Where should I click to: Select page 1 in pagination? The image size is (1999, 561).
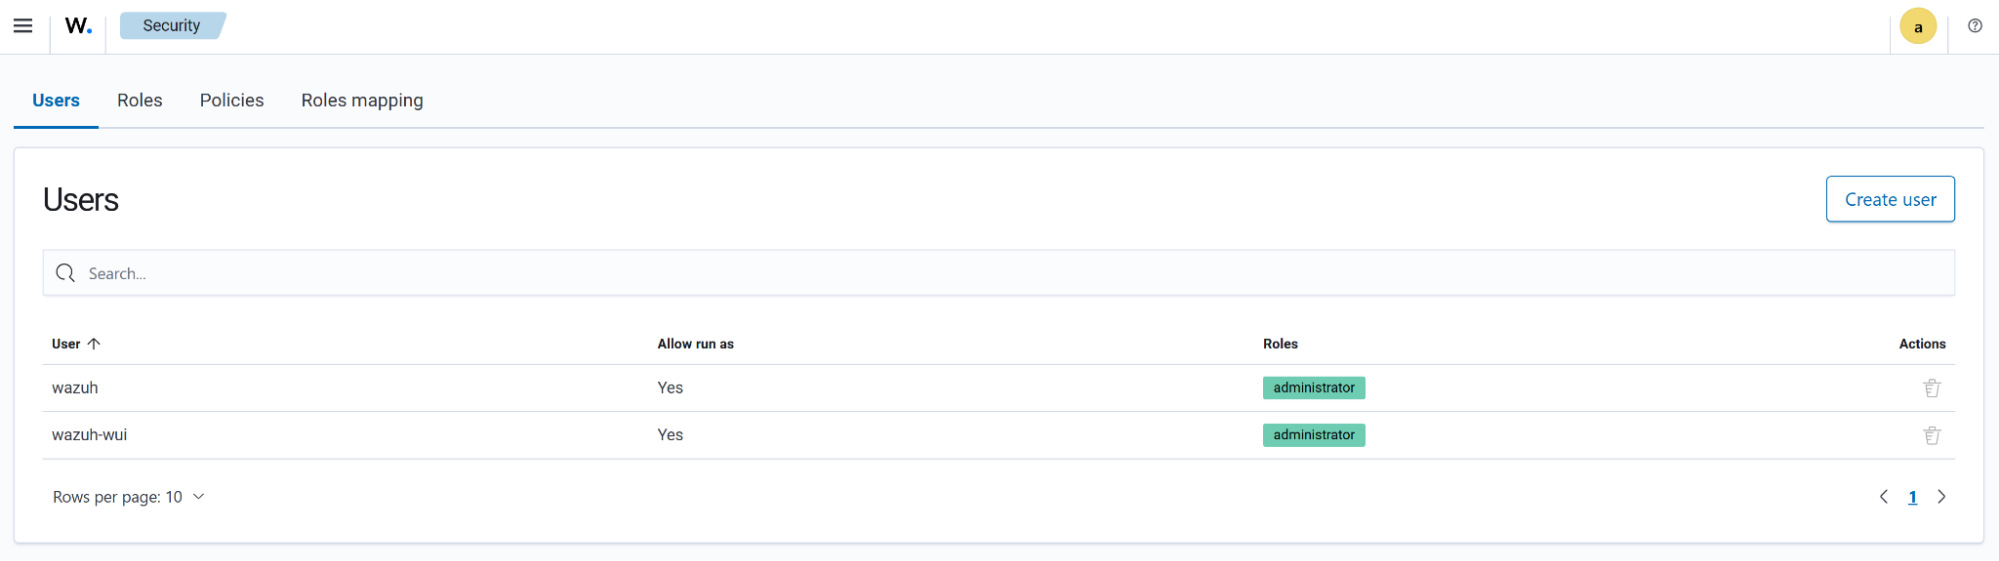tap(1912, 497)
